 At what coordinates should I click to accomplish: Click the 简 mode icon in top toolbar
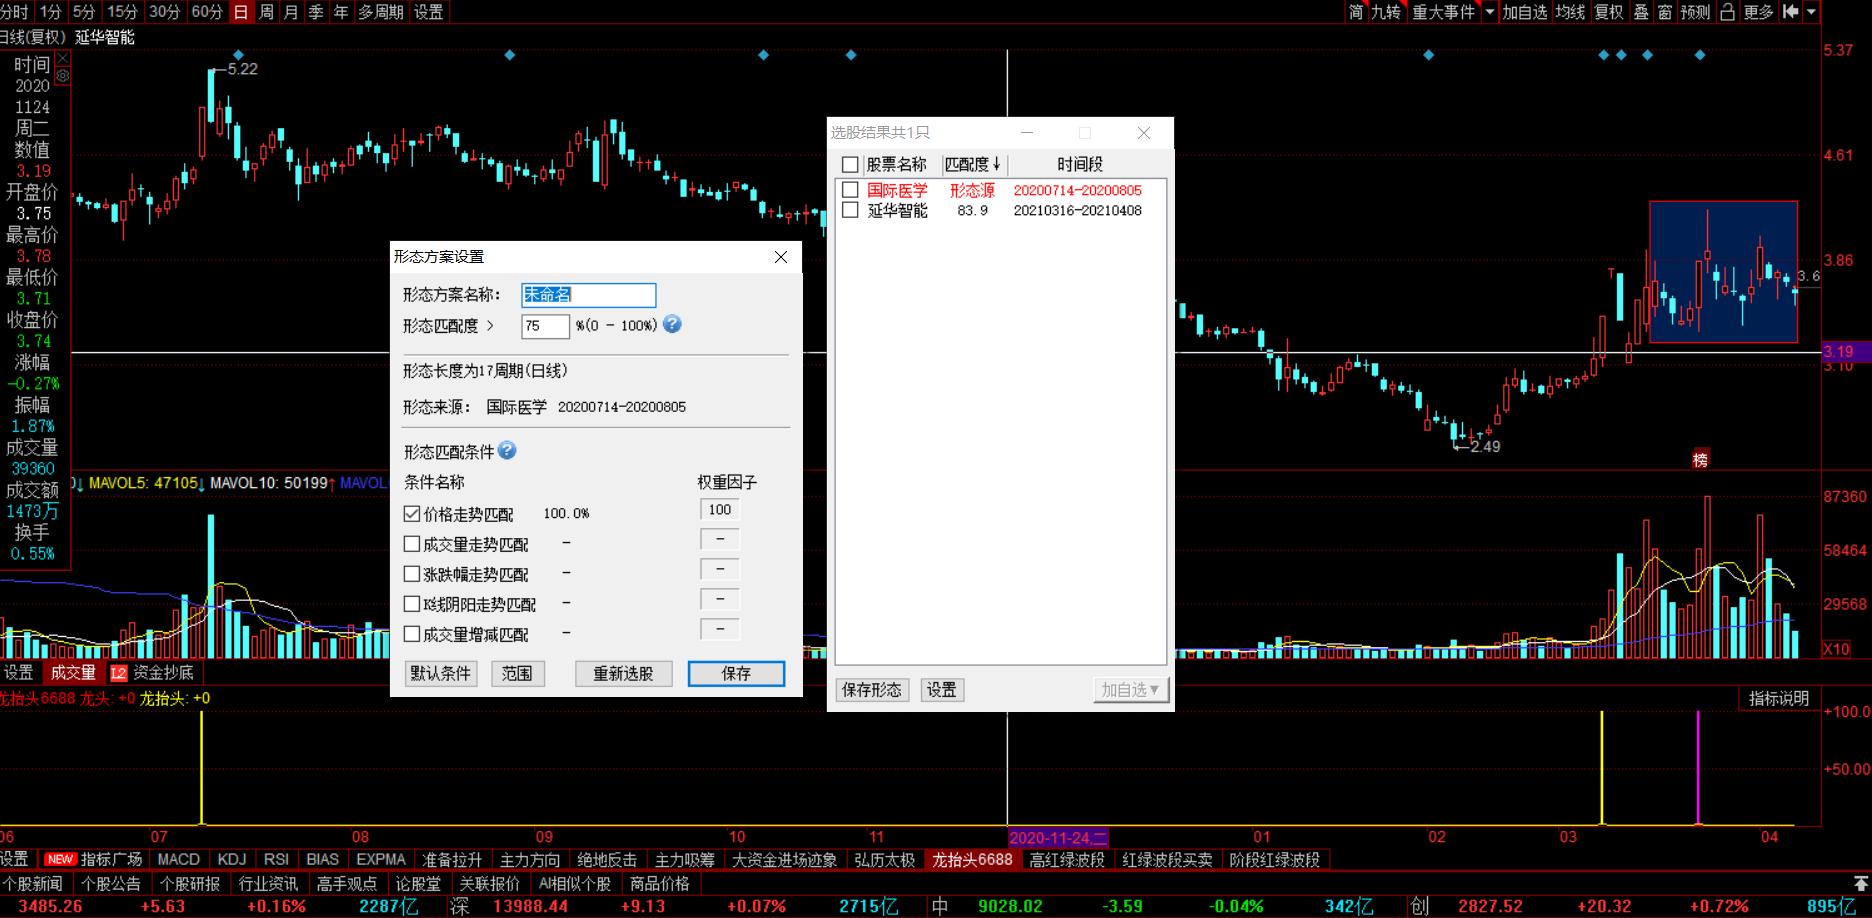pos(1356,12)
